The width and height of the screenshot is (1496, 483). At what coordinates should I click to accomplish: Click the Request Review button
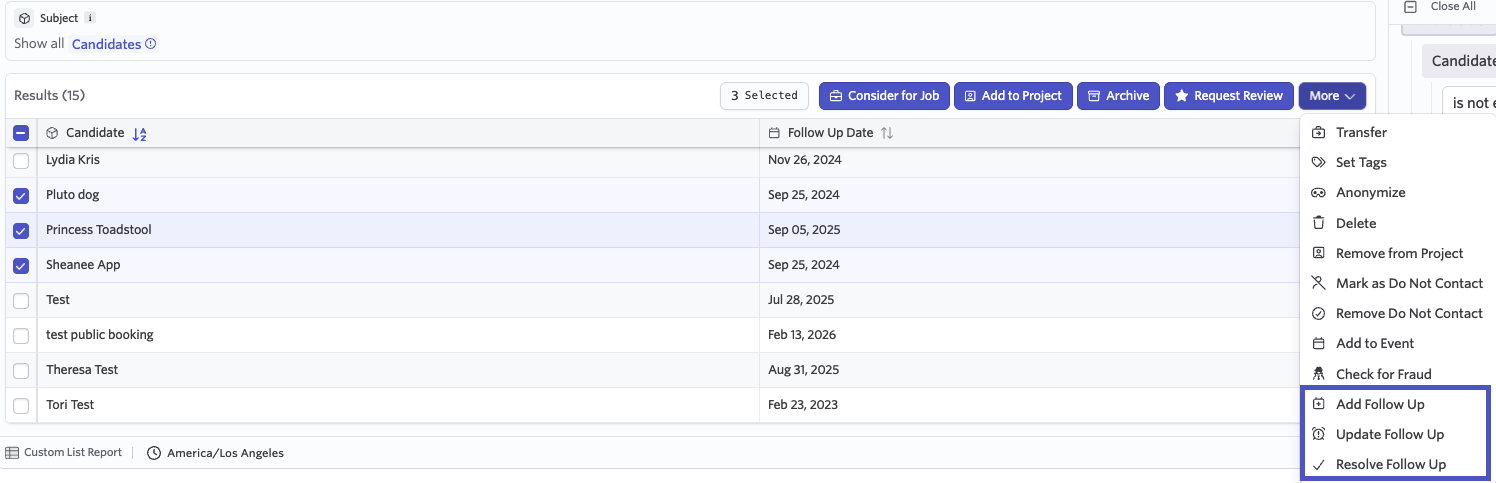(1228, 96)
